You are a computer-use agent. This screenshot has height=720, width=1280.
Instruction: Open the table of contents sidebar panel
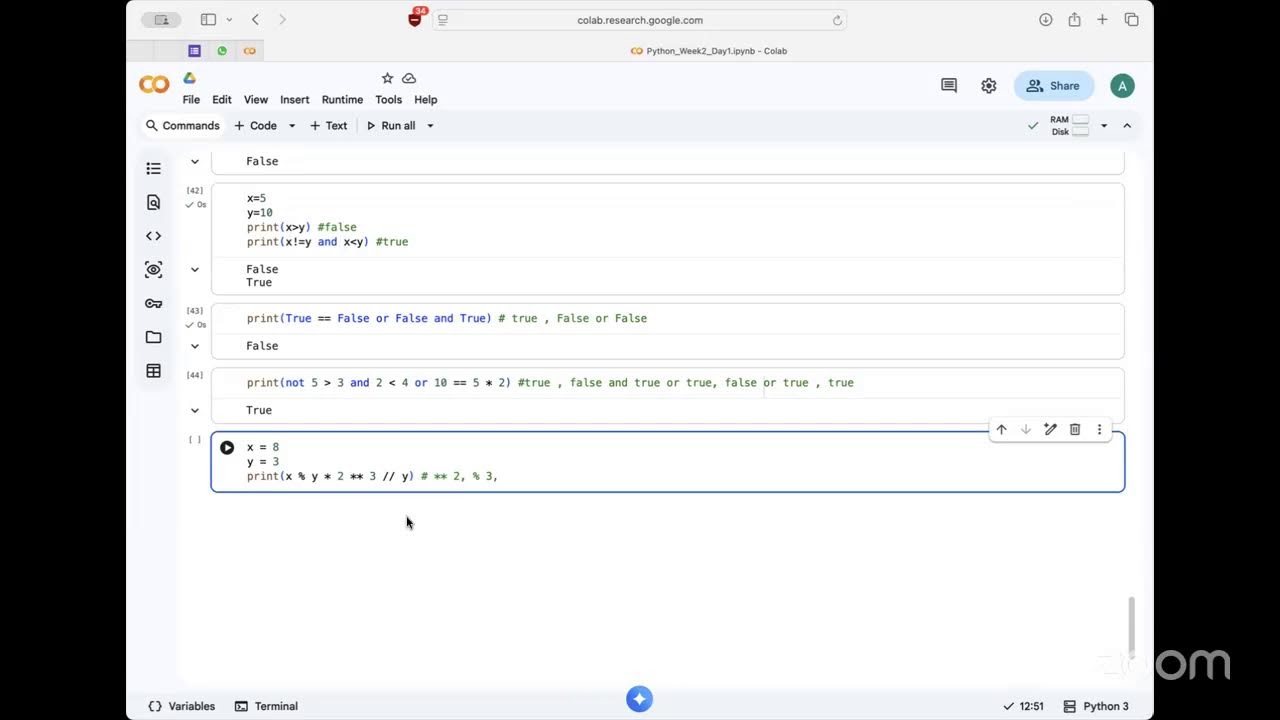tap(153, 168)
